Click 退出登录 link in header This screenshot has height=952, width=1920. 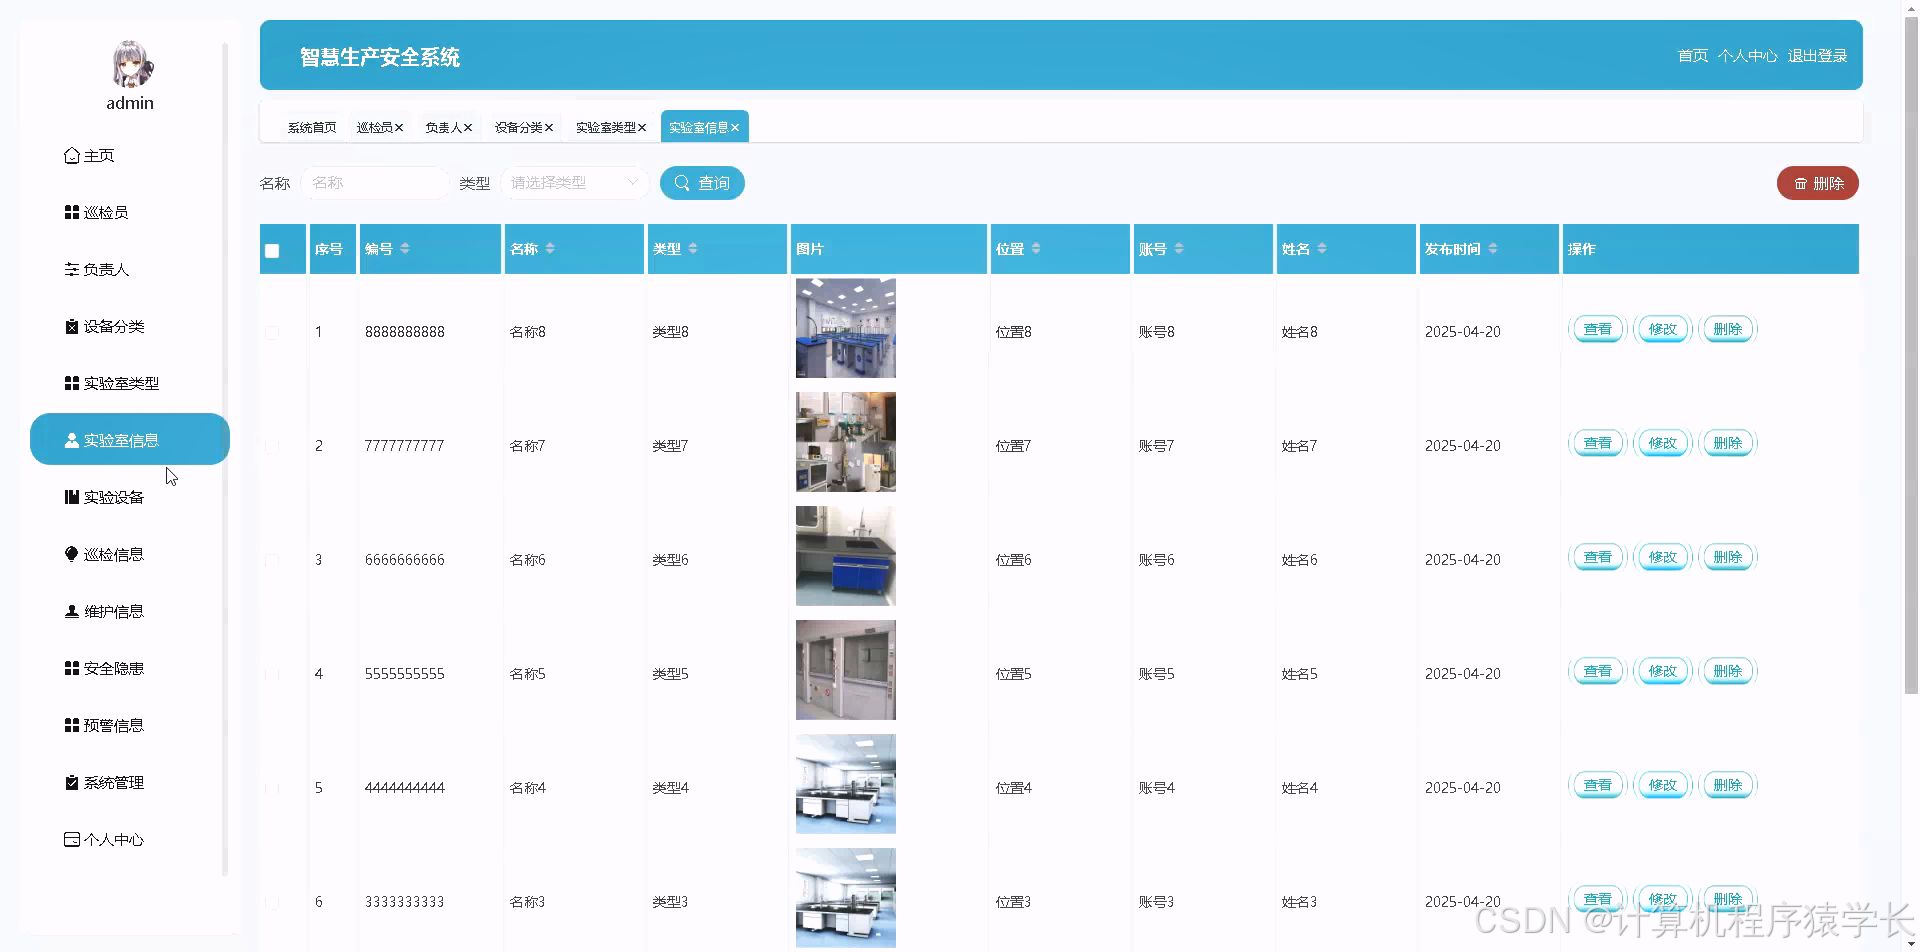click(1817, 56)
